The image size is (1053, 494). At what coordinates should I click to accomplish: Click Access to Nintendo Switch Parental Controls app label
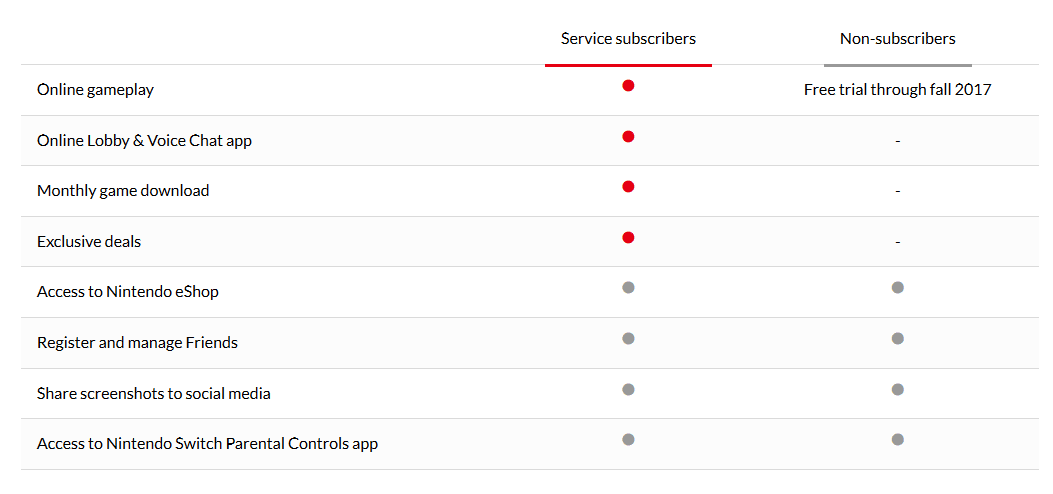click(x=208, y=444)
